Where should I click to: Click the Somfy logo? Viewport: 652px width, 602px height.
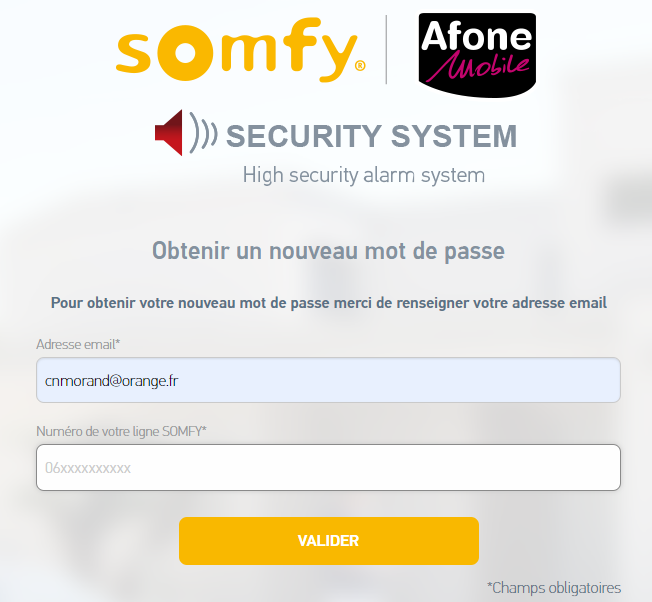click(x=237, y=52)
